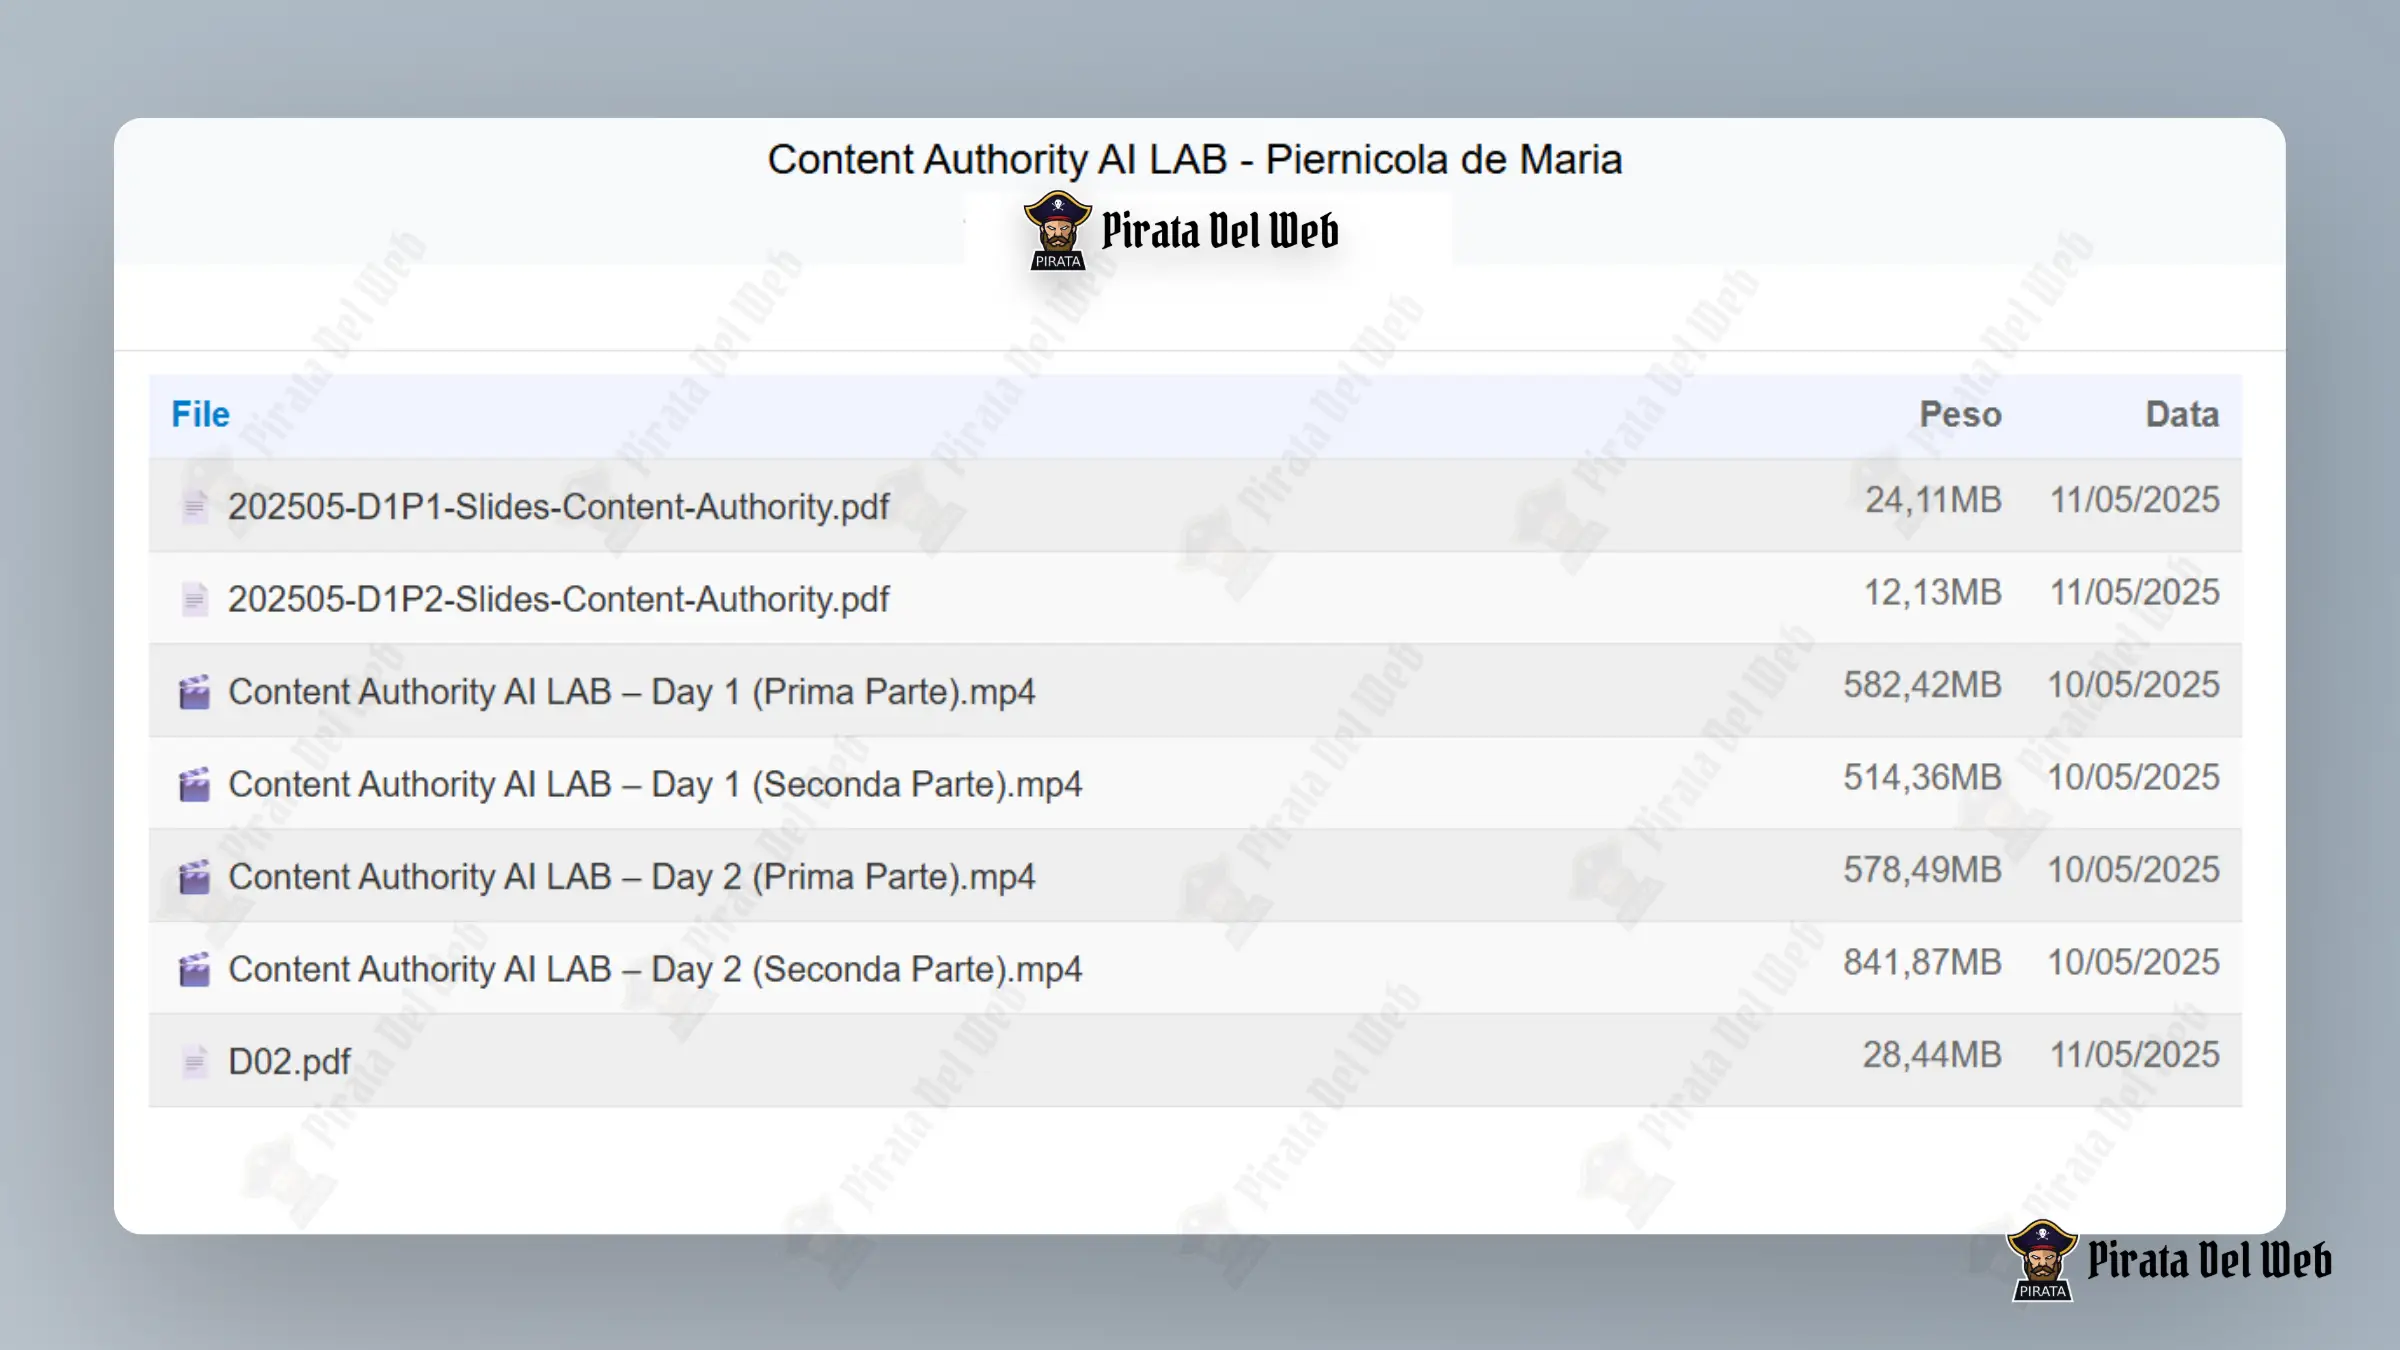
Task: Click the video icon for Day 2 Prima Parte
Action: [194, 877]
